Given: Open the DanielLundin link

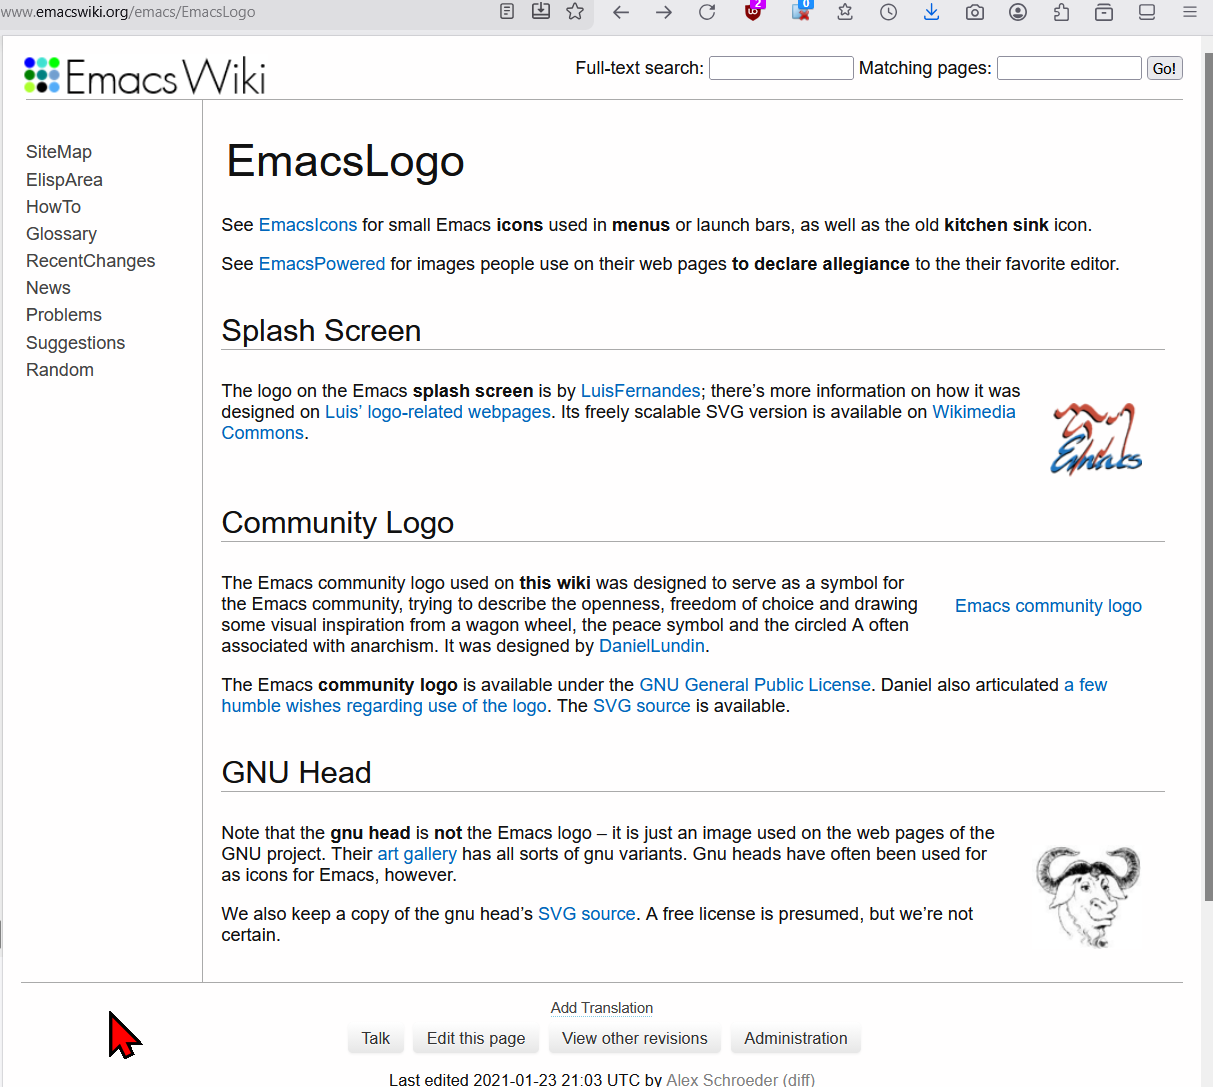Looking at the screenshot, I should tap(651, 645).
